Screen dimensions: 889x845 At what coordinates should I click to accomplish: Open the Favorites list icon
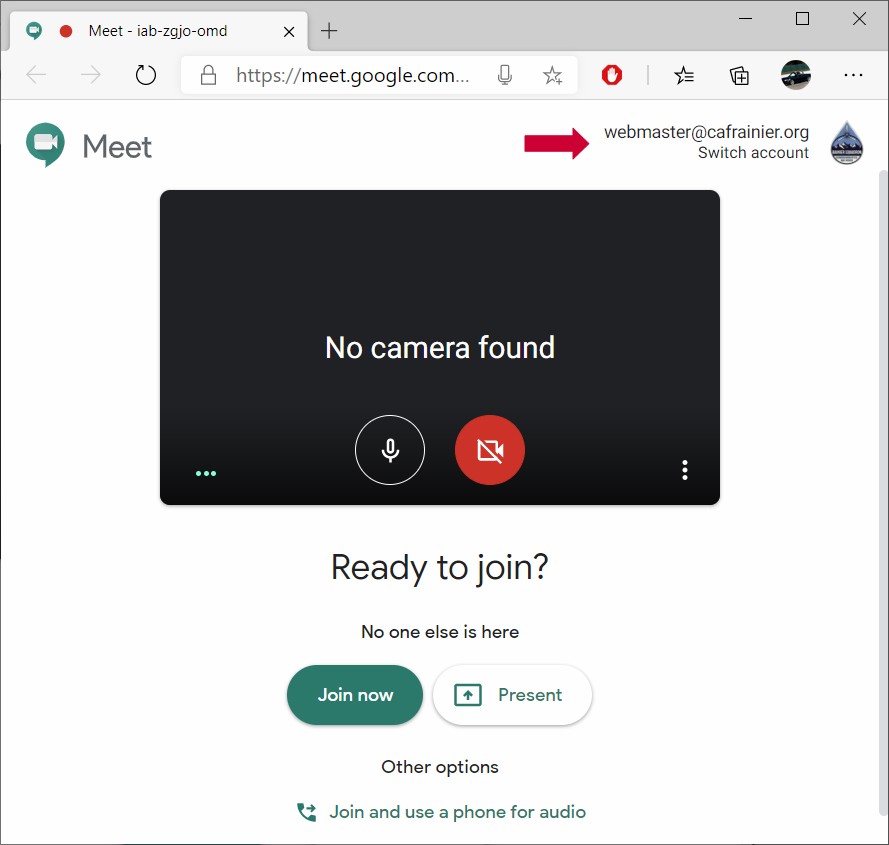pos(684,75)
